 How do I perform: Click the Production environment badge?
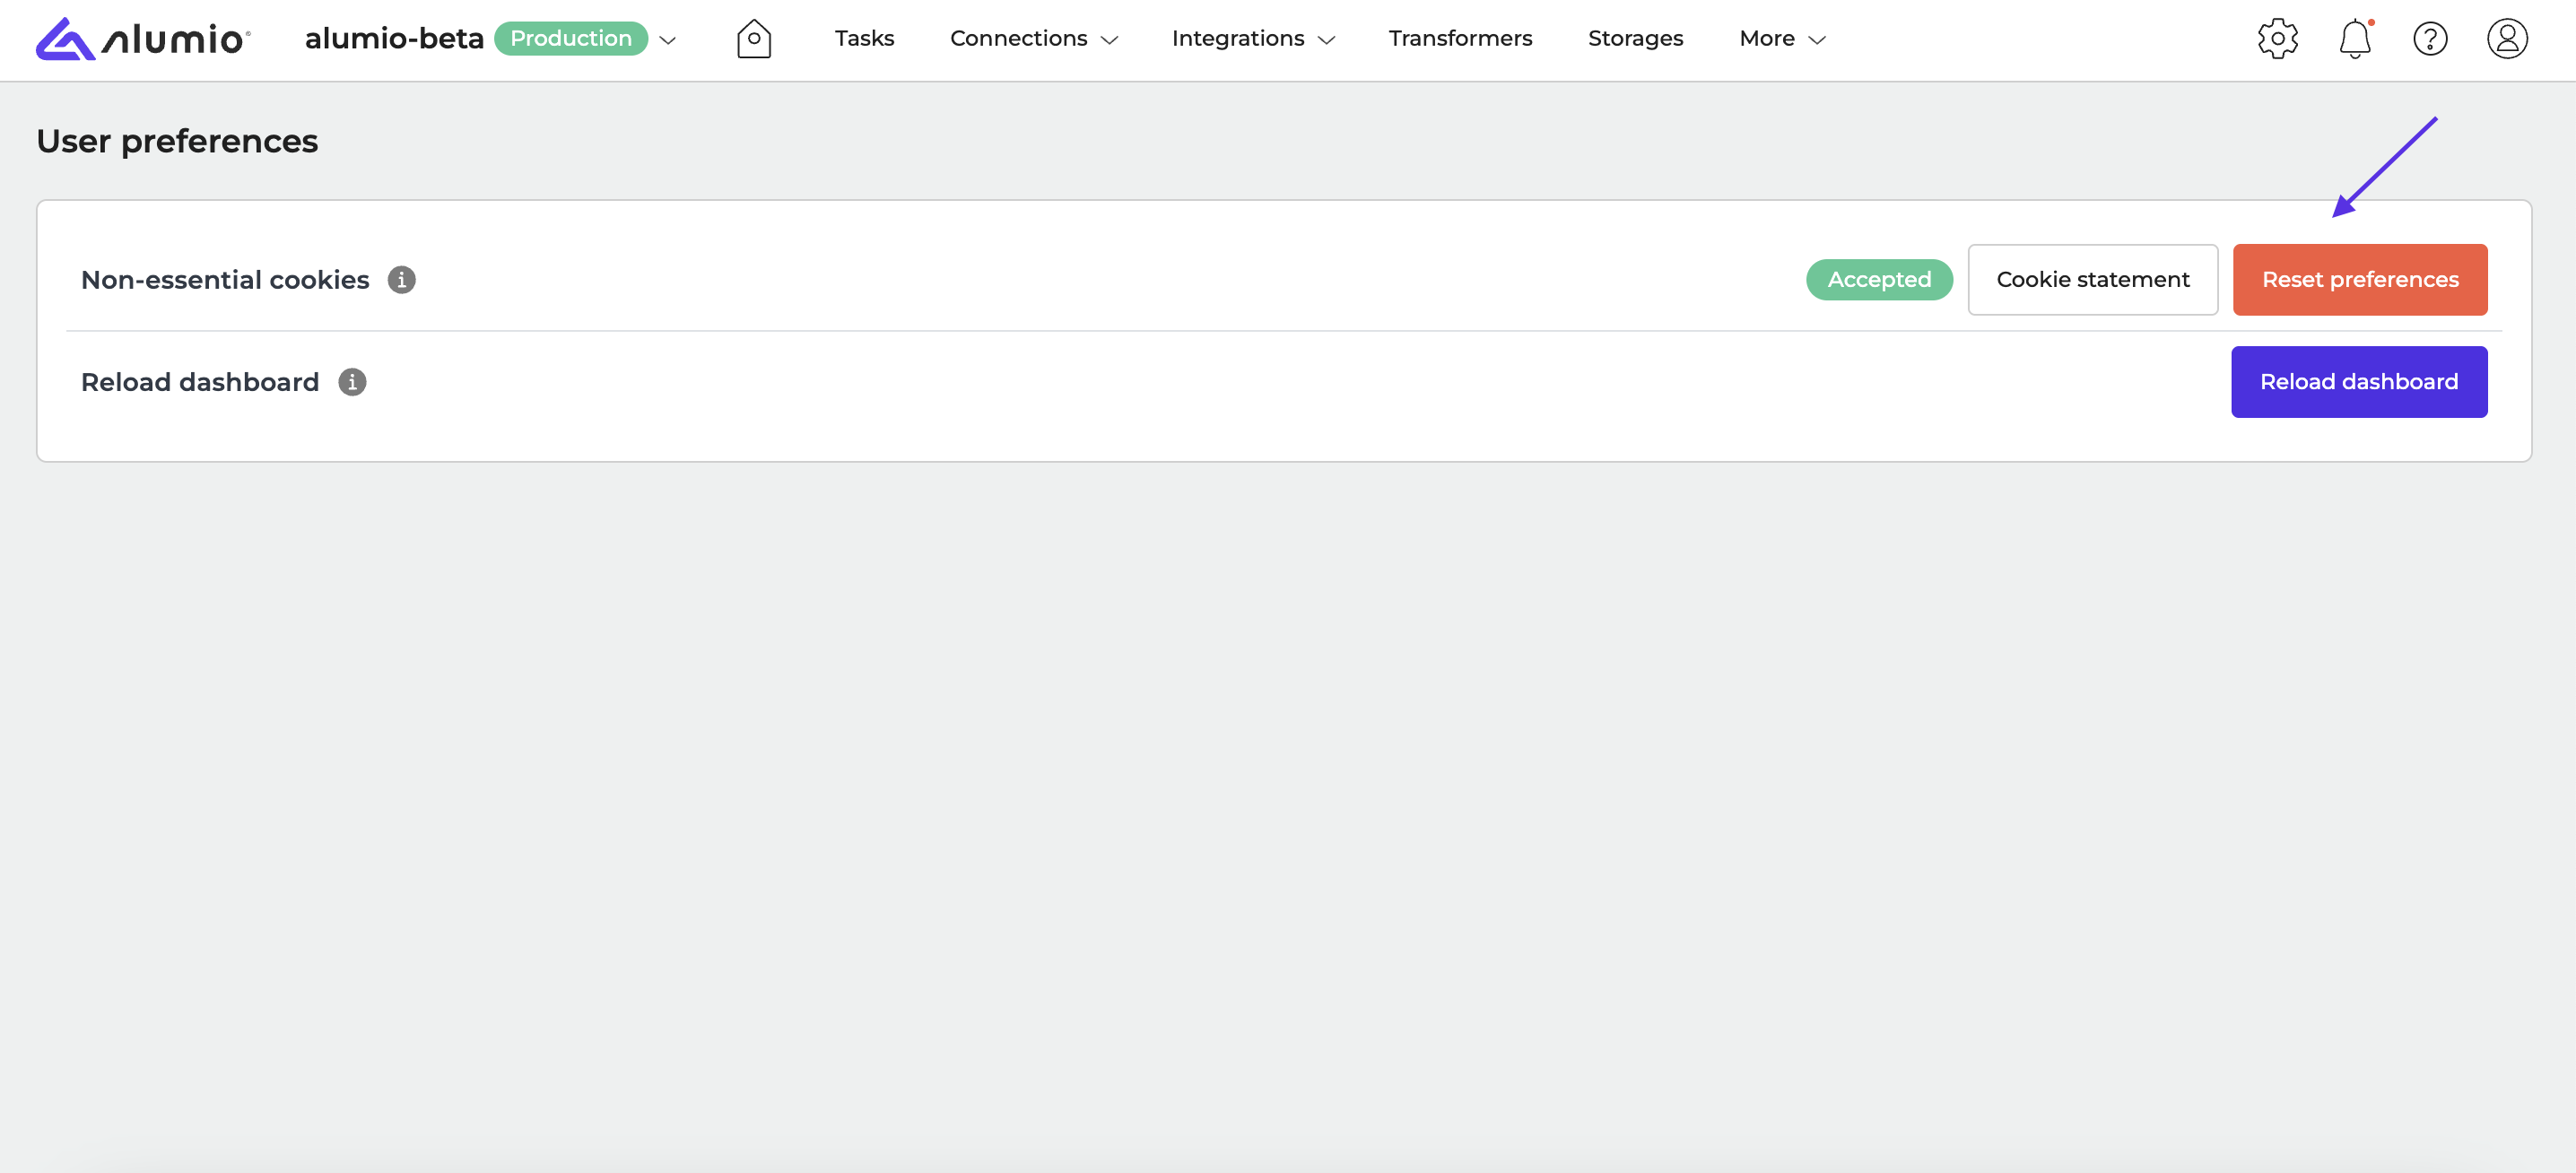(x=571, y=39)
